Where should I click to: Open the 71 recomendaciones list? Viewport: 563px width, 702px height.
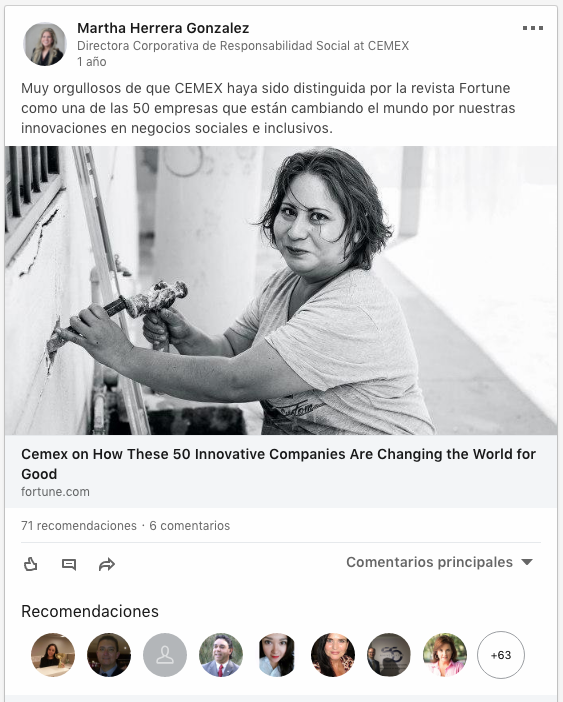point(79,526)
